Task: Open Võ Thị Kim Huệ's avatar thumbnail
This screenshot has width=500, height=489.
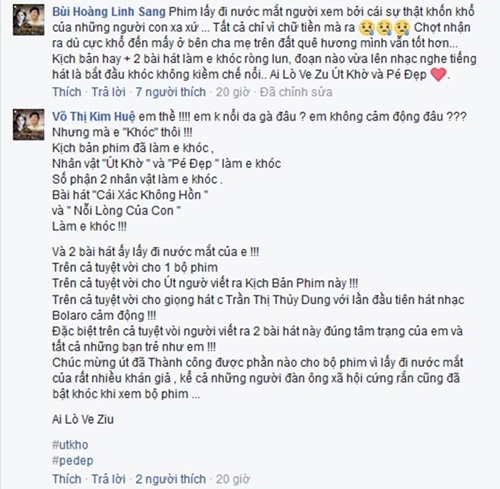Action: 29,125
